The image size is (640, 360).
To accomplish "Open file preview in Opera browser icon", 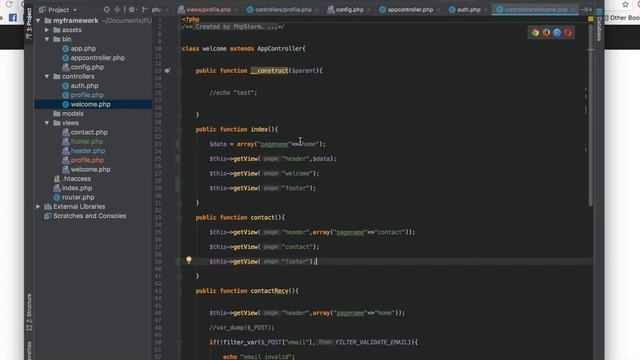I will pos(568,33).
